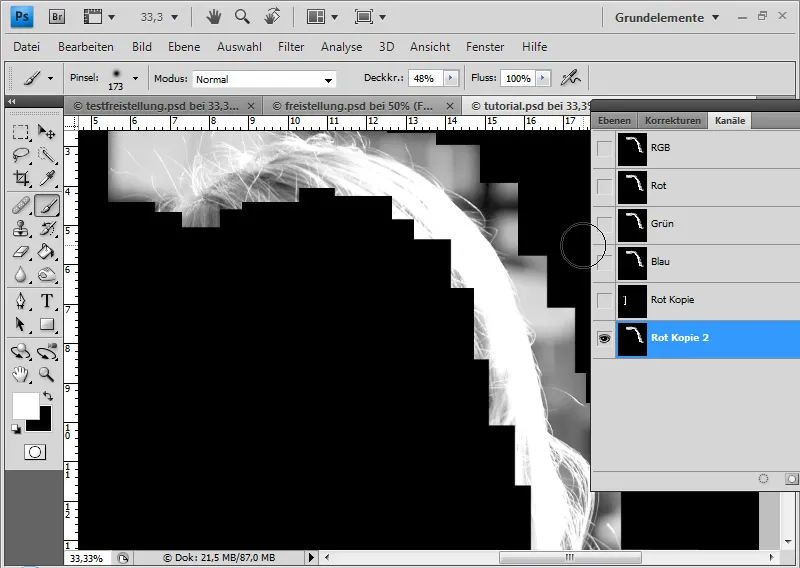Show the Grün channel visibility
This screenshot has width=800, height=568.
[604, 224]
